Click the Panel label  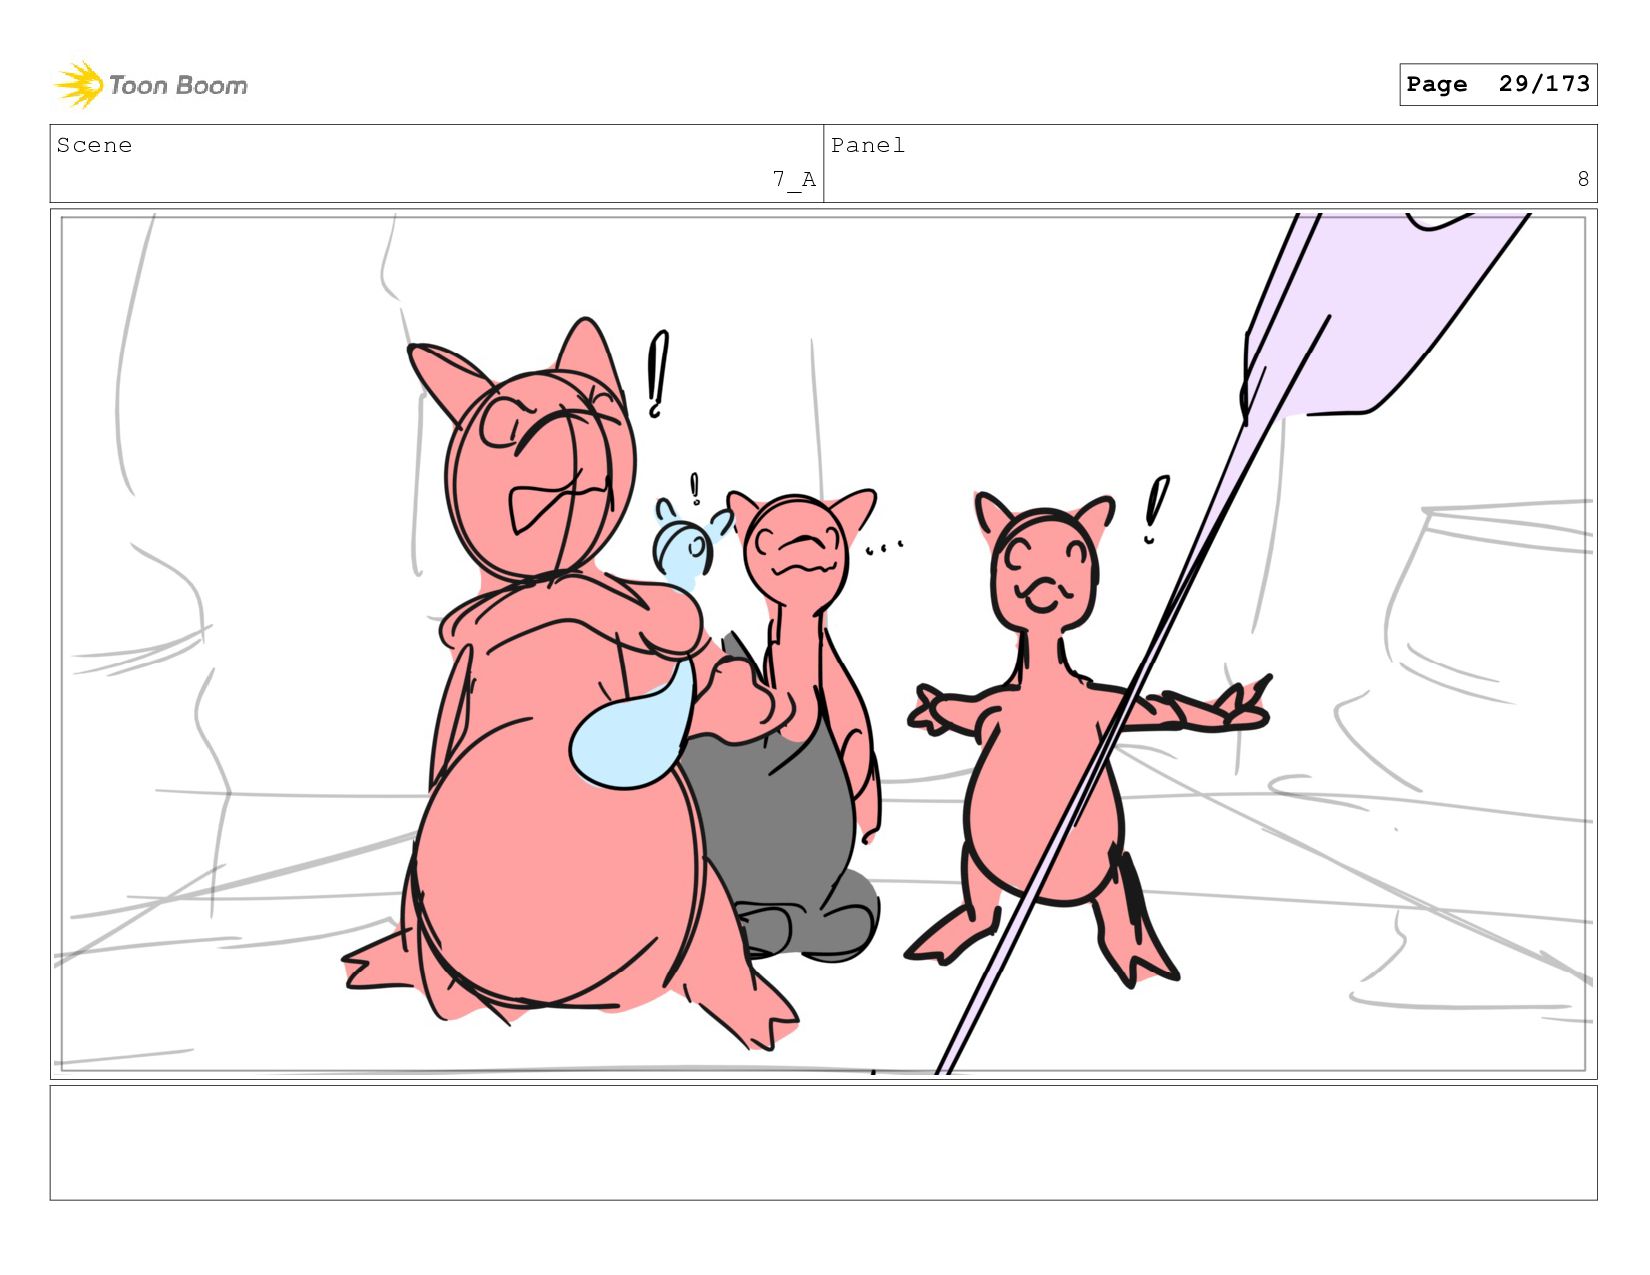pos(868,145)
